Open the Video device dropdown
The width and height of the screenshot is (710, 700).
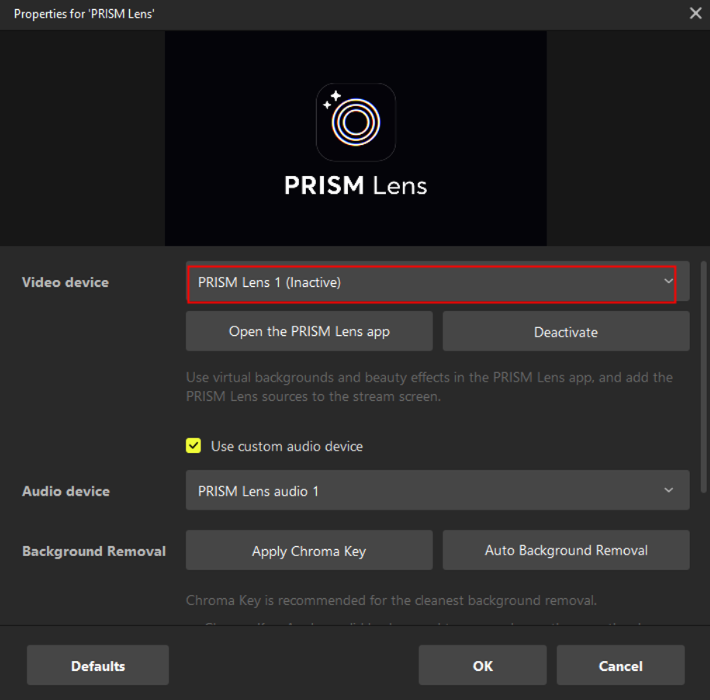click(x=430, y=283)
